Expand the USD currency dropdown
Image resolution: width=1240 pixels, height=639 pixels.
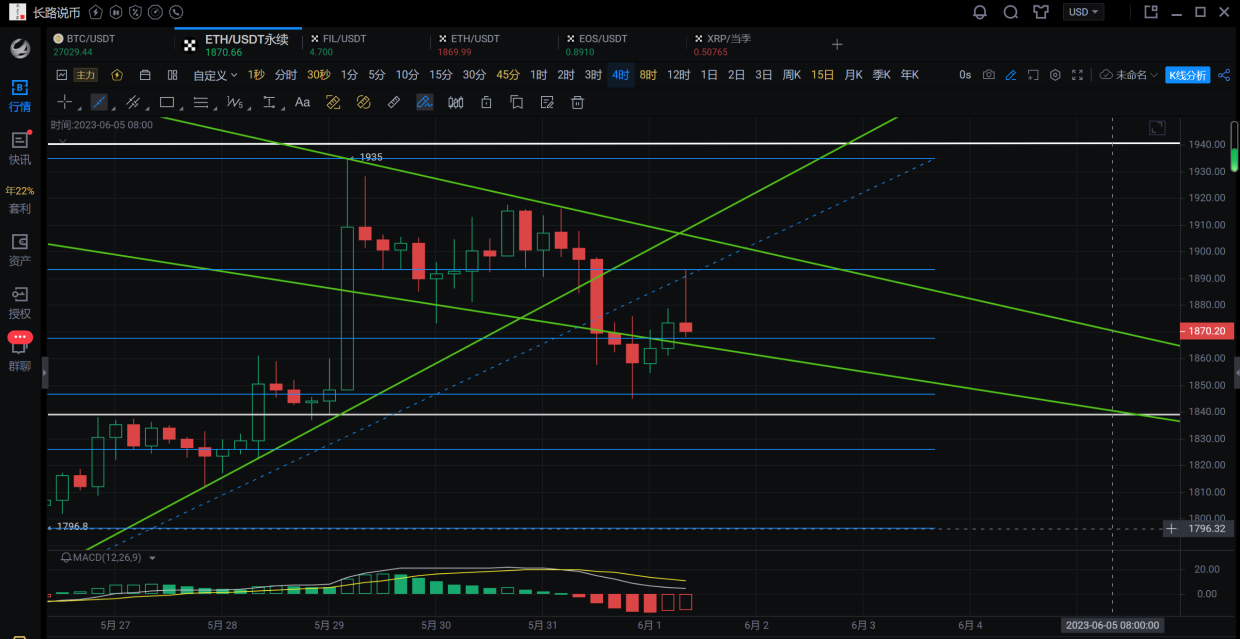tap(1084, 12)
